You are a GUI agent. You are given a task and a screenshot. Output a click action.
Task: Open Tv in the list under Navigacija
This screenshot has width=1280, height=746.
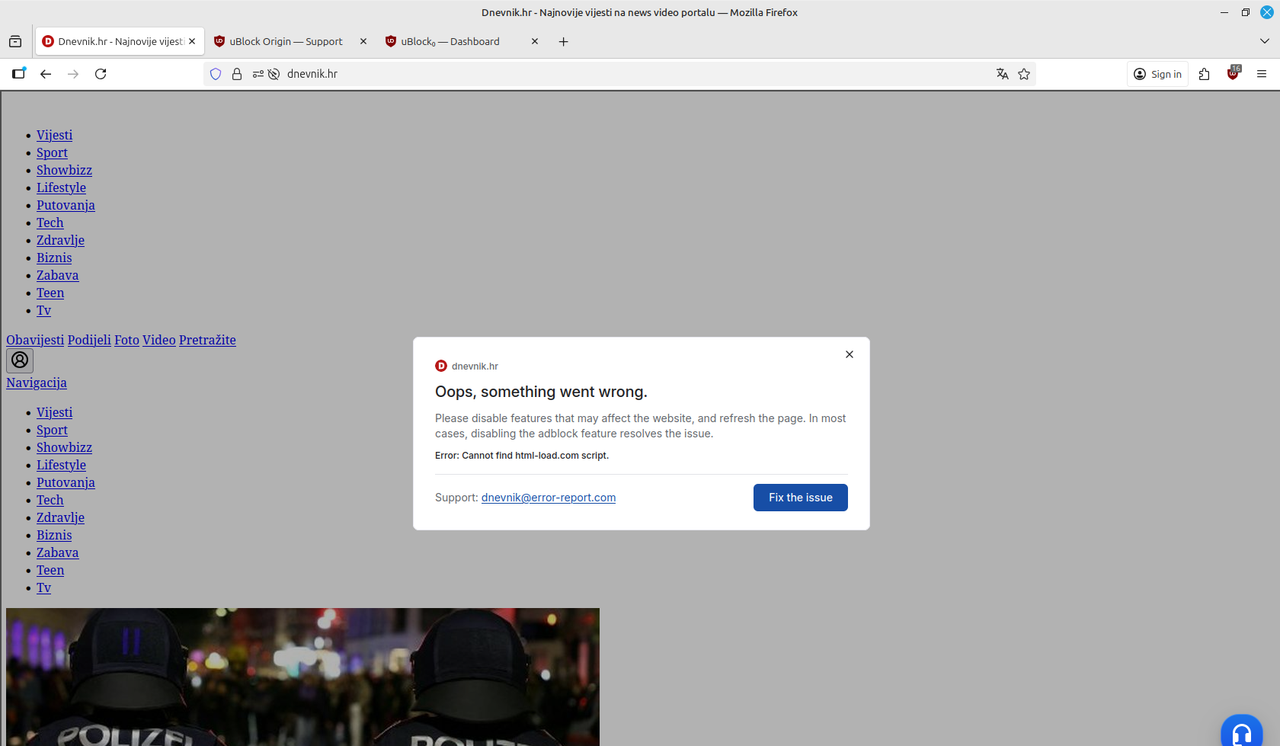pos(44,587)
